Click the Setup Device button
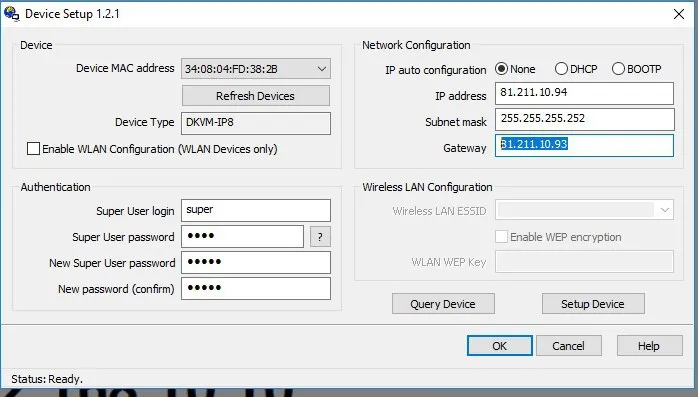Viewport: 698px width, 397px height. click(593, 304)
